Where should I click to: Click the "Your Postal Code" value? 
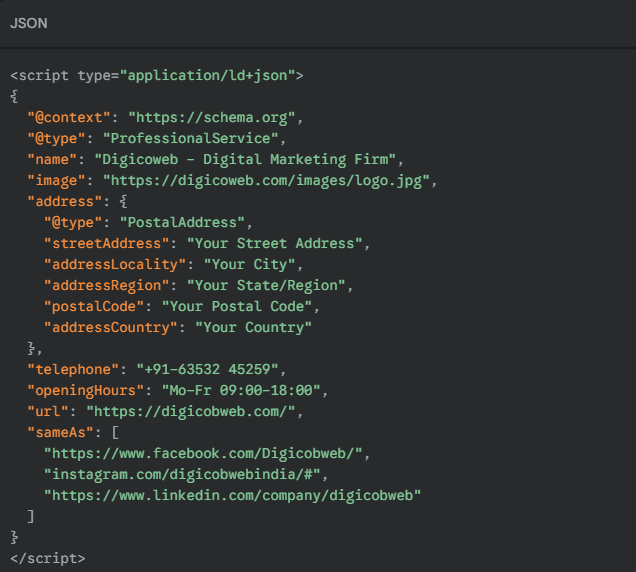pos(237,306)
